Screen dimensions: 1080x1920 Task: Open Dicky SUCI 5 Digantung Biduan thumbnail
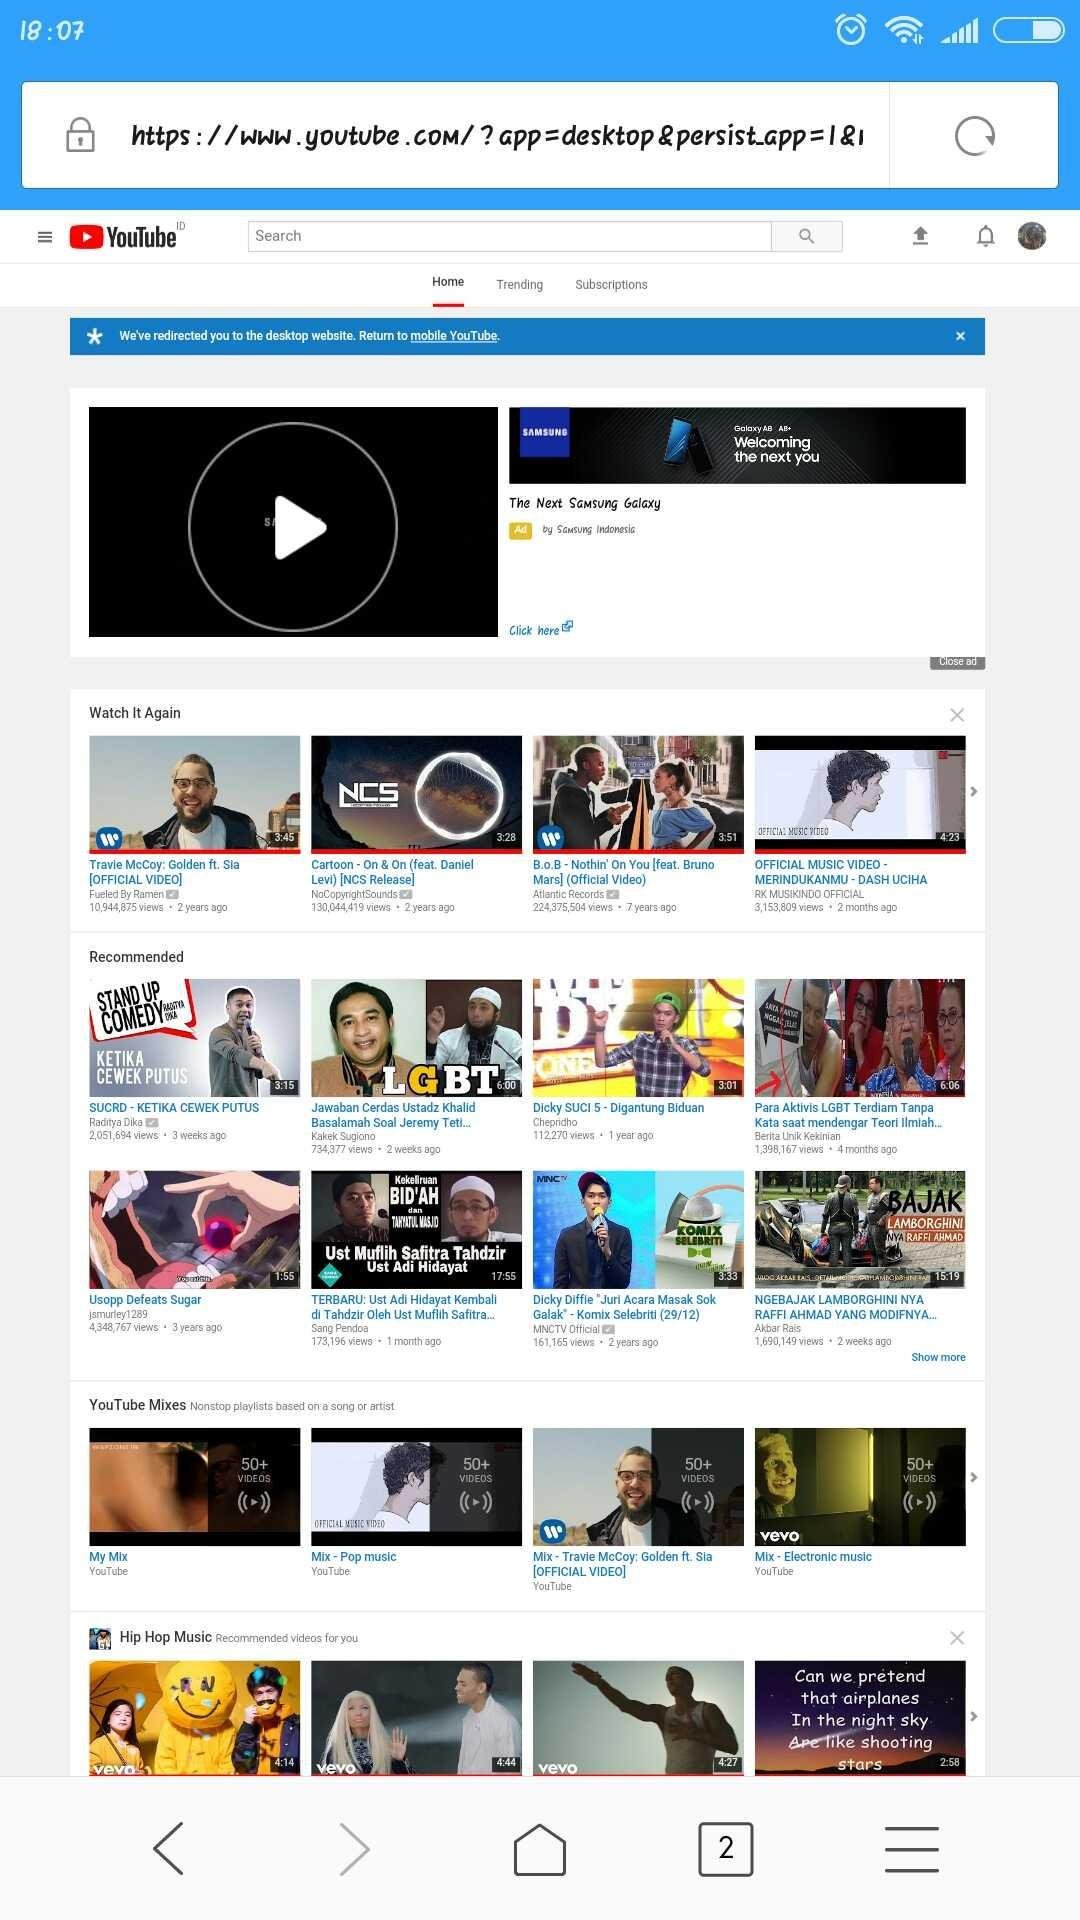[x=638, y=1038]
